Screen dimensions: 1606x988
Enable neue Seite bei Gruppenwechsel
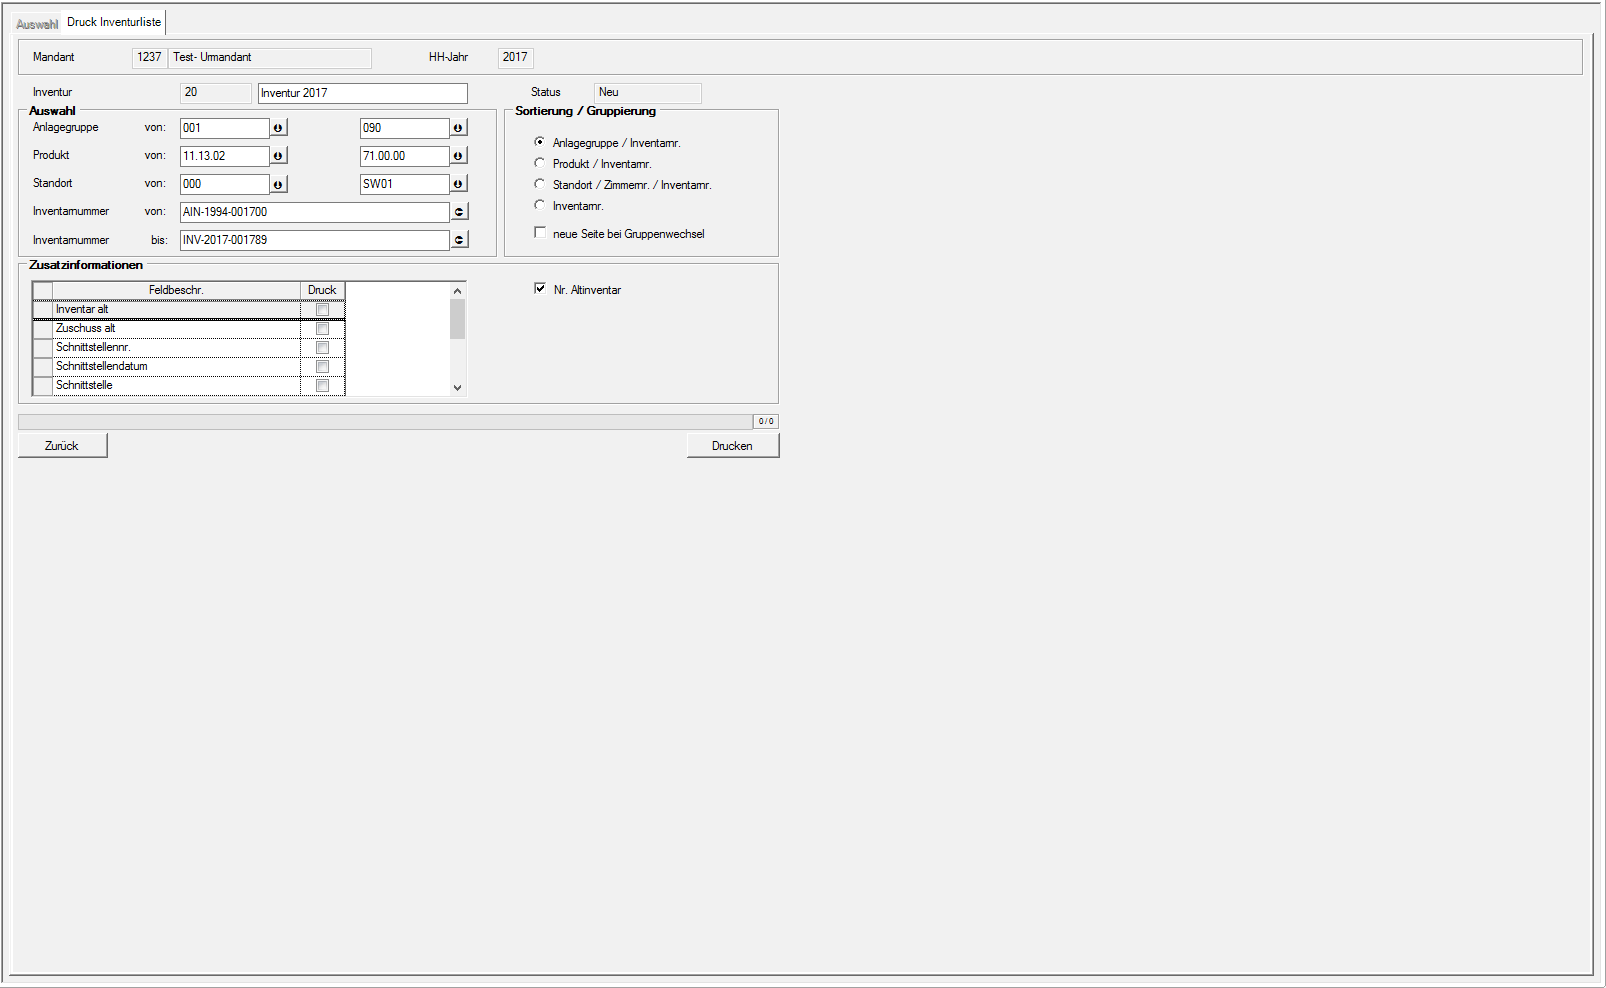[540, 233]
